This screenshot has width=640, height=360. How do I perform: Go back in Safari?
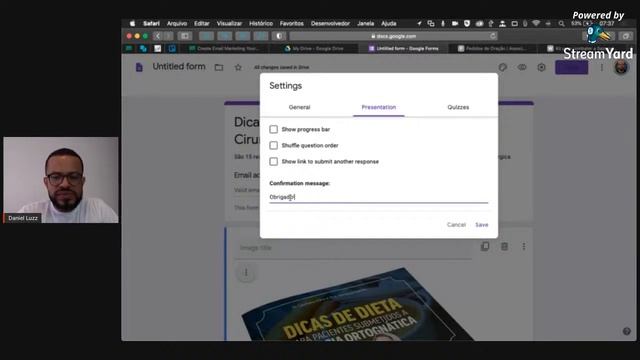[x=158, y=36]
